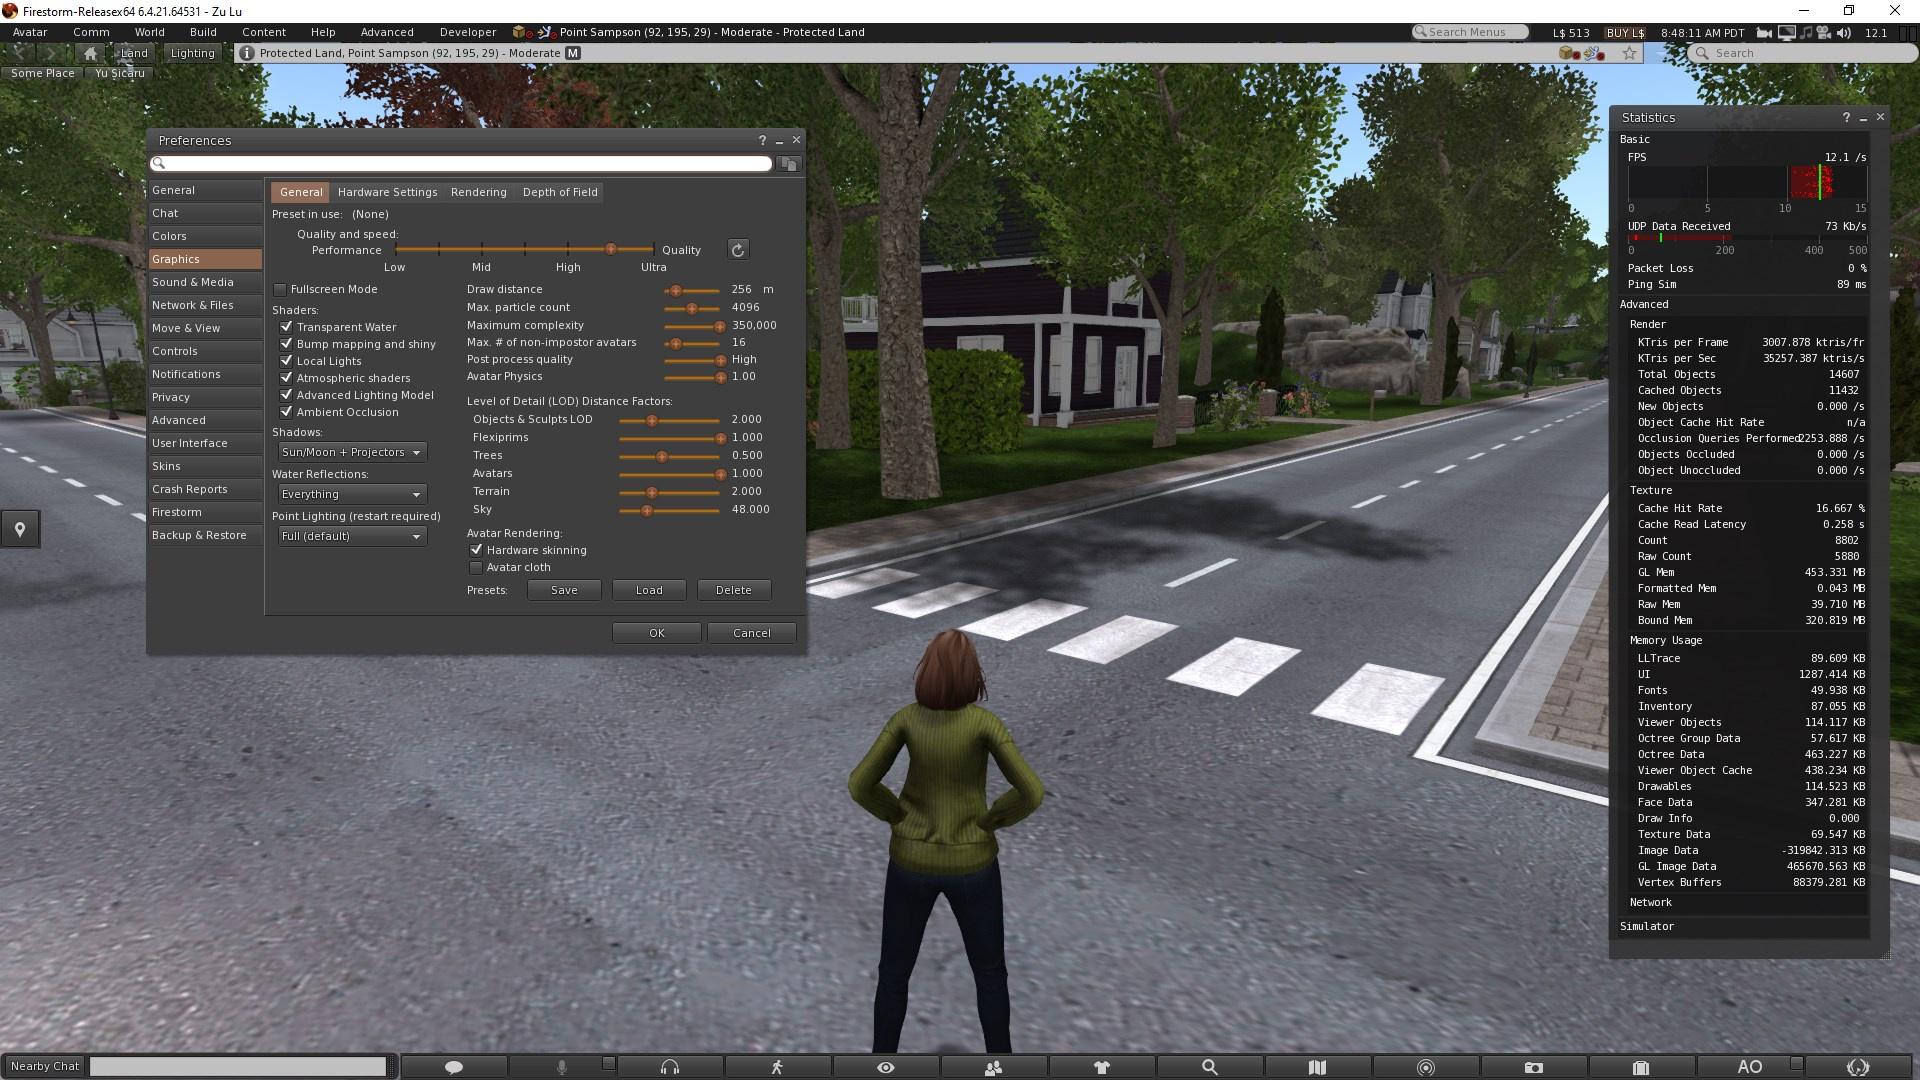
Task: Expand the Point Lighting dropdown
Action: [351, 536]
